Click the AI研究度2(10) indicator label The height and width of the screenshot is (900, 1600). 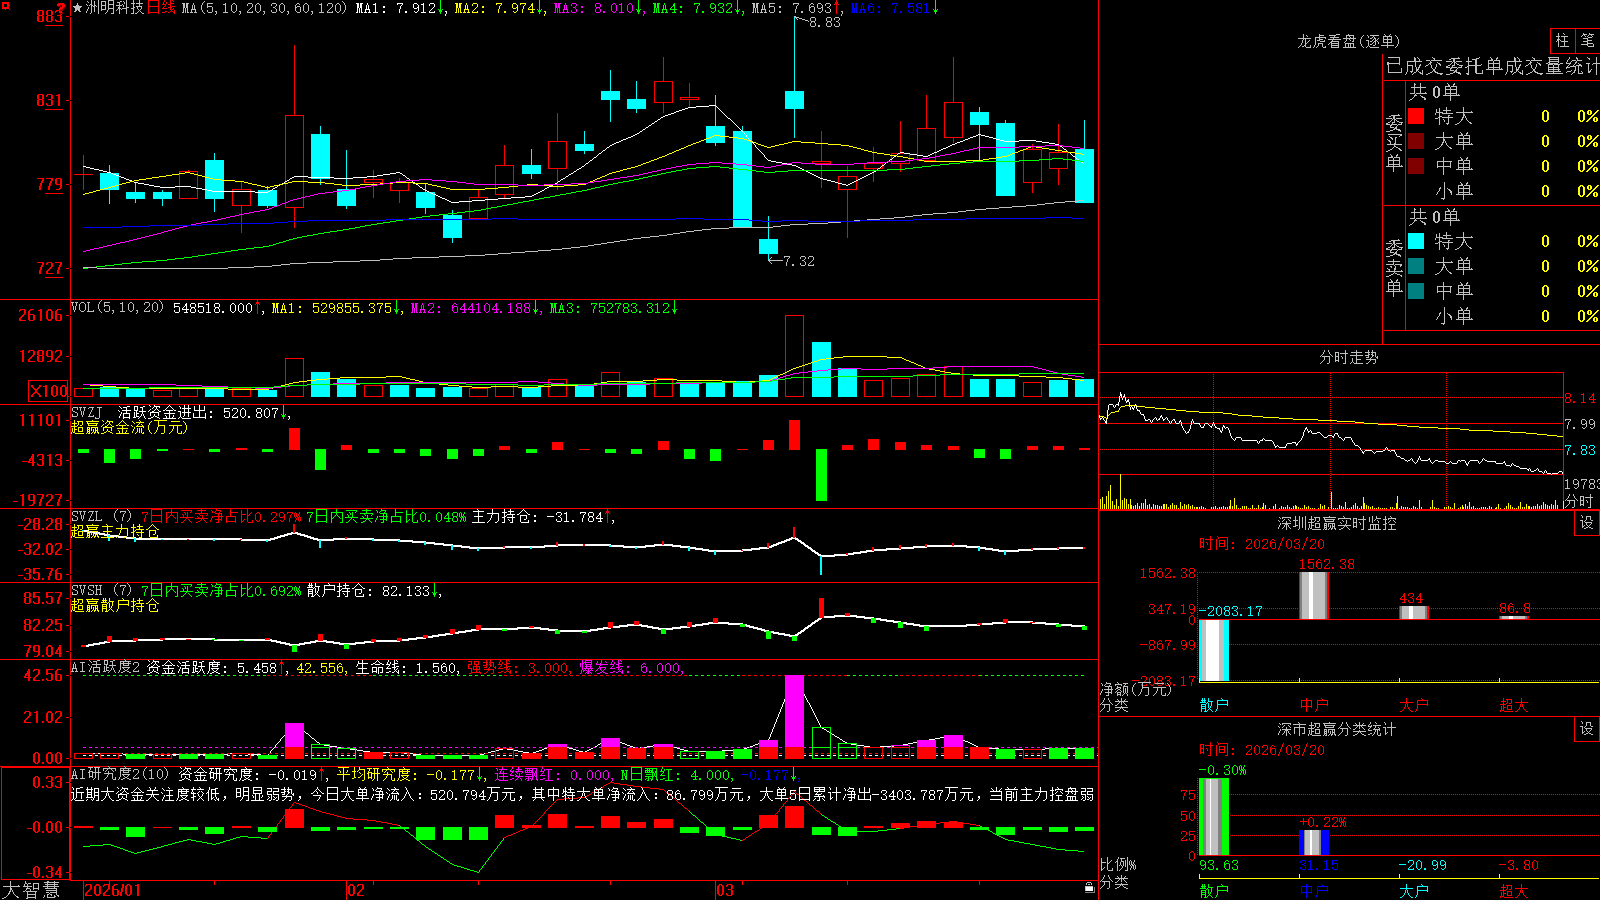(121, 774)
